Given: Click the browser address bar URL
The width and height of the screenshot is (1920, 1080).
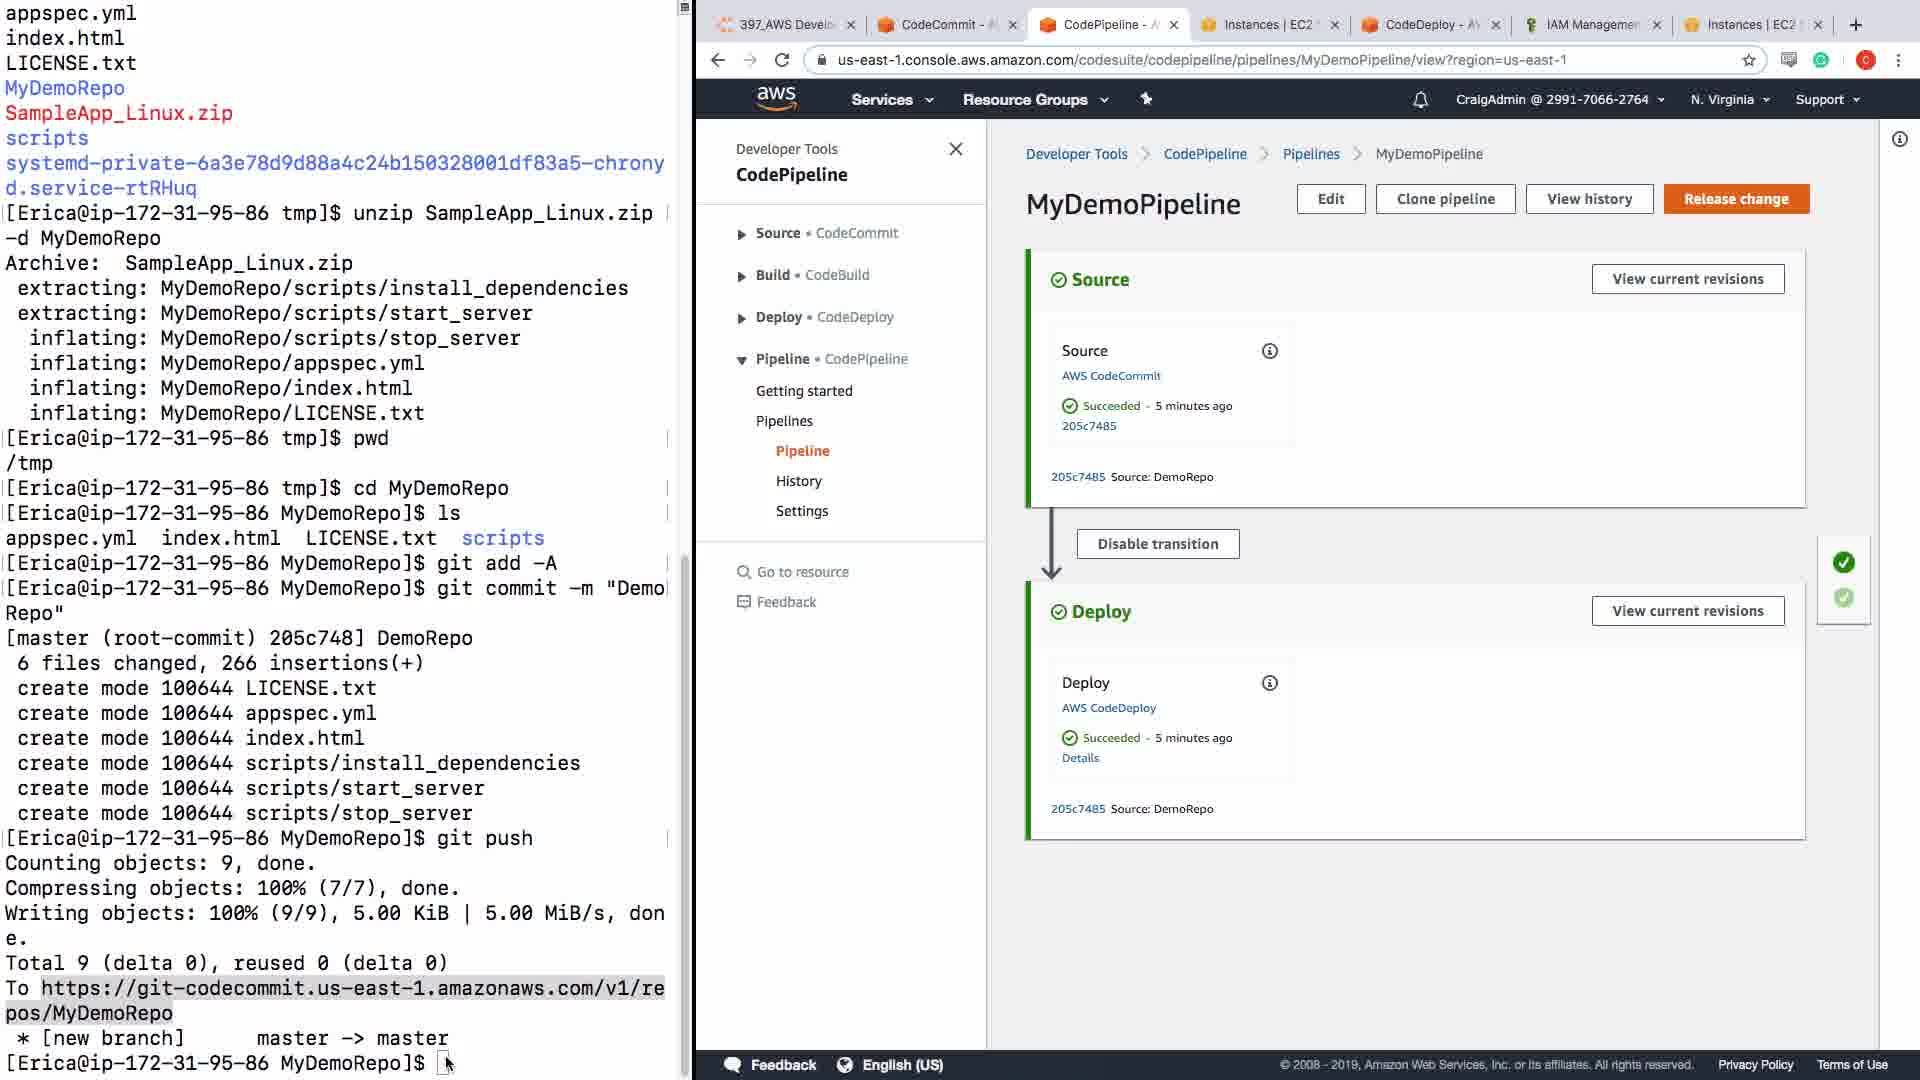Looking at the screenshot, I should pyautogui.click(x=1200, y=60).
